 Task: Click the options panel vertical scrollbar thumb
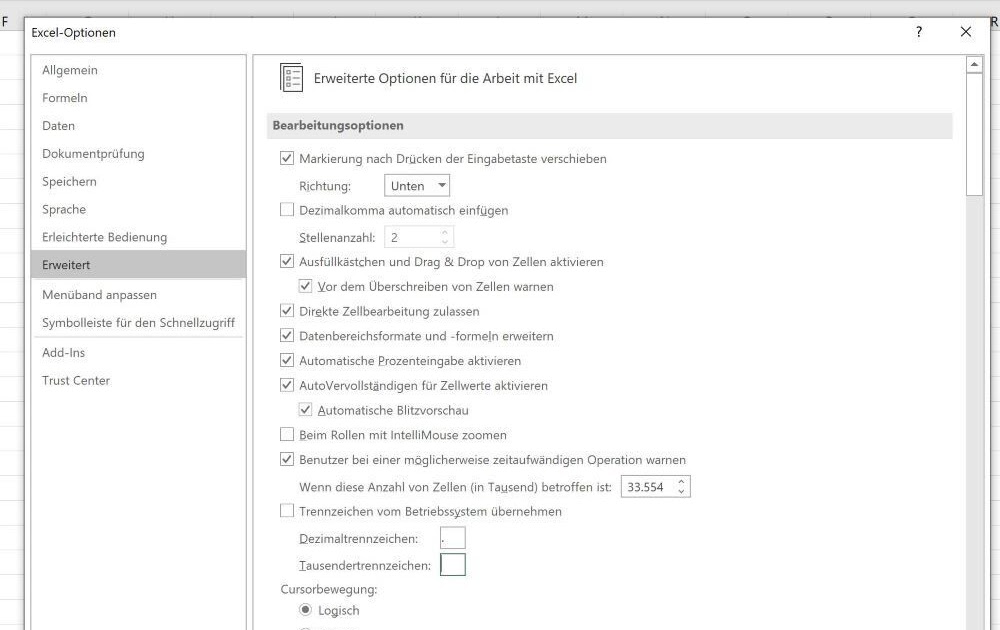[x=974, y=135]
